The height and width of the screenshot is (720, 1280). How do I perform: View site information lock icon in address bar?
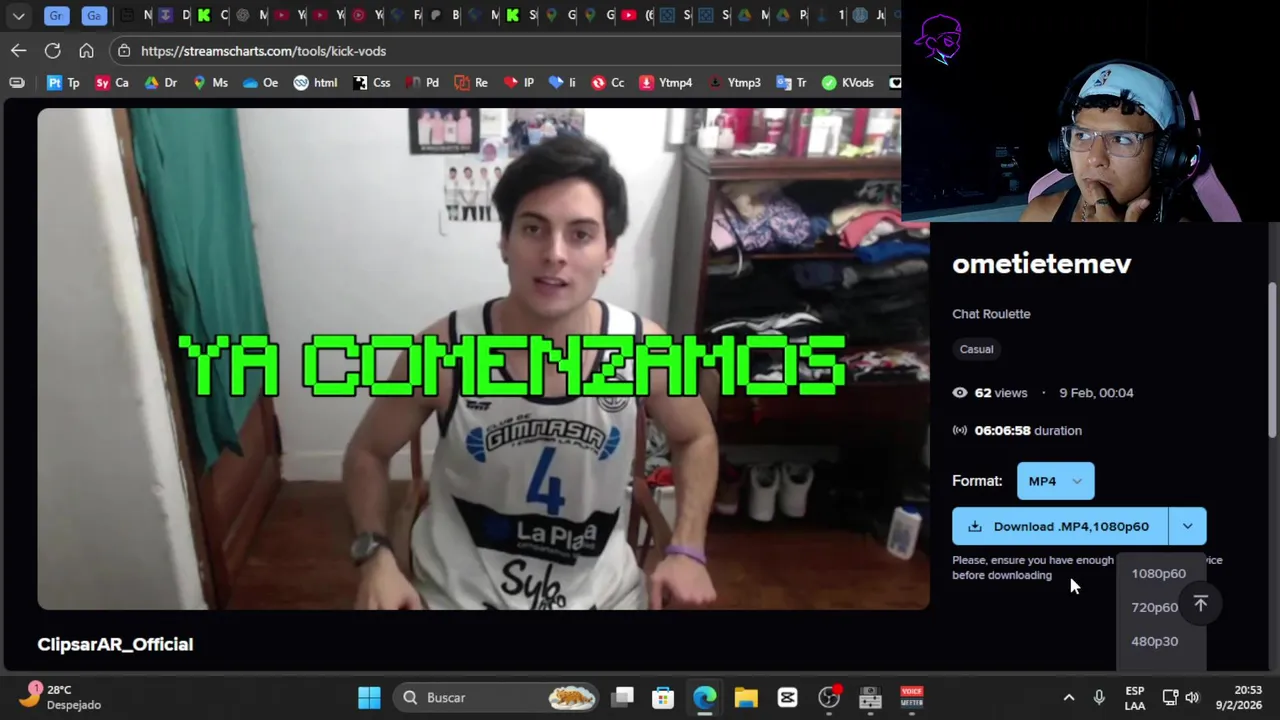click(123, 51)
